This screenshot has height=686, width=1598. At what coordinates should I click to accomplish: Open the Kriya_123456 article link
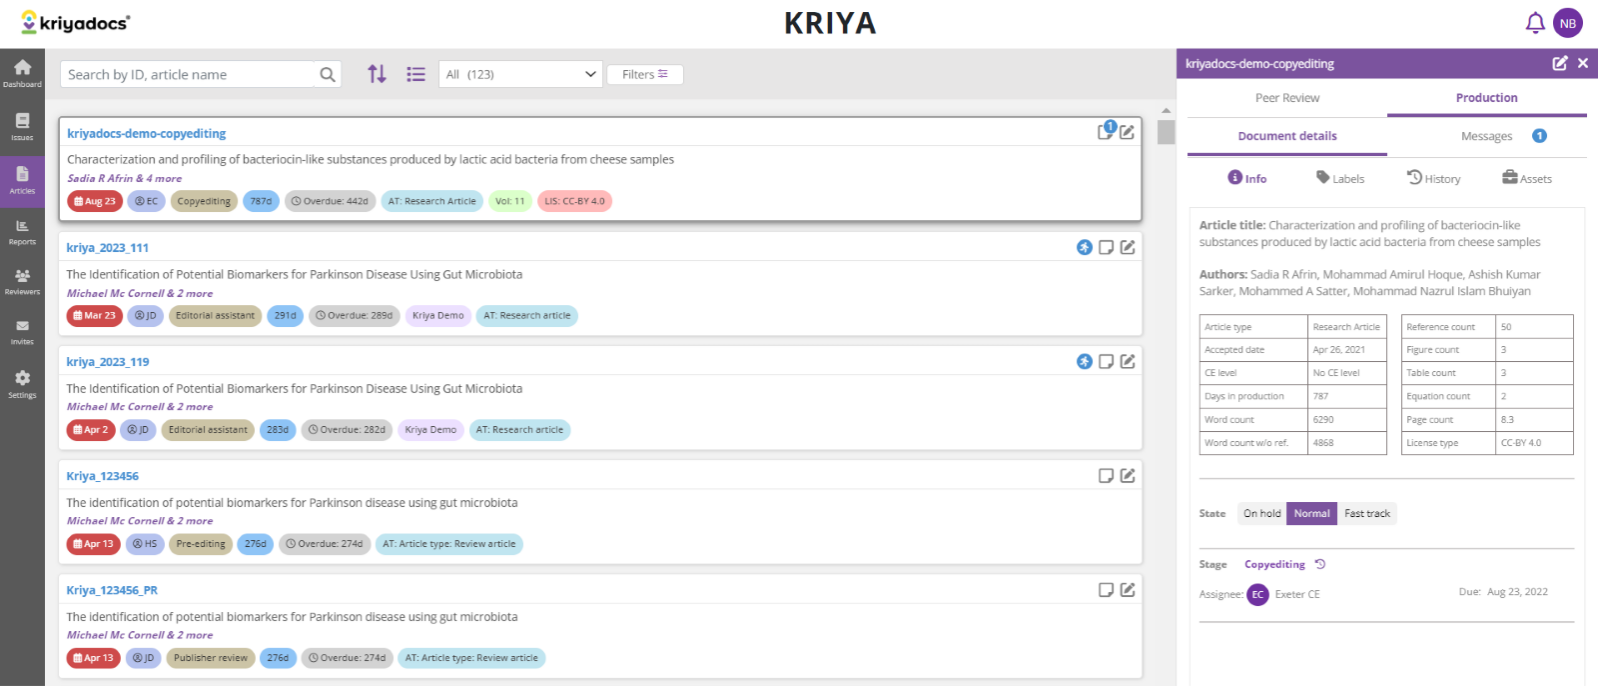click(102, 476)
